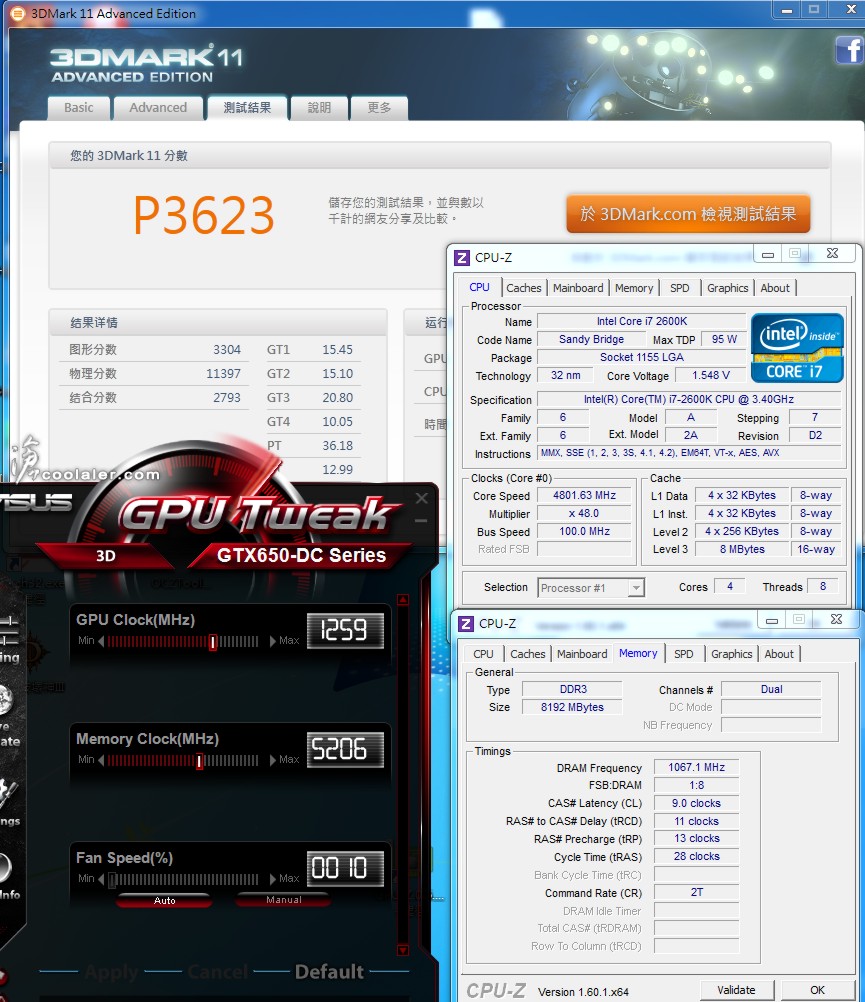865x1002 pixels.
Task: Maximize the 3DMark 11 window
Action: pyautogui.click(x=814, y=10)
